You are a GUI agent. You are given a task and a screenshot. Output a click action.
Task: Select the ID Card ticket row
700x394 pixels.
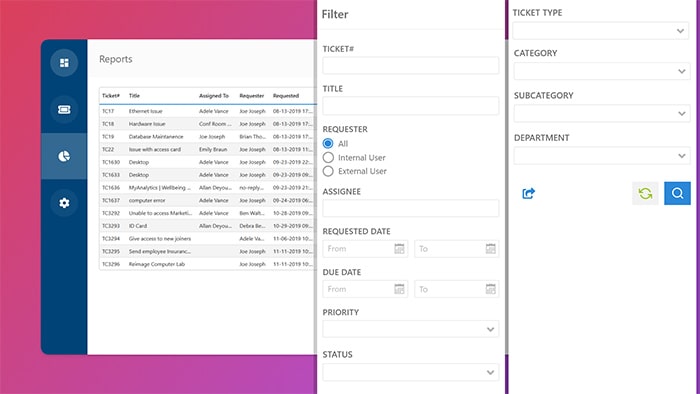(208, 226)
